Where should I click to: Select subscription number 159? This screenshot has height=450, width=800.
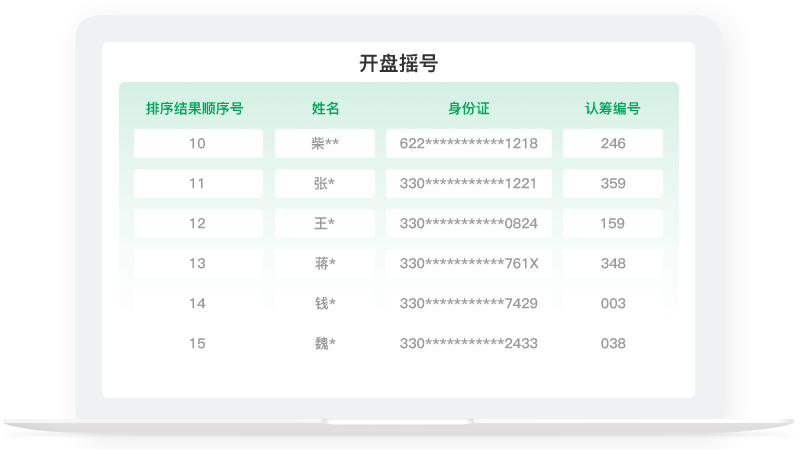click(x=613, y=223)
